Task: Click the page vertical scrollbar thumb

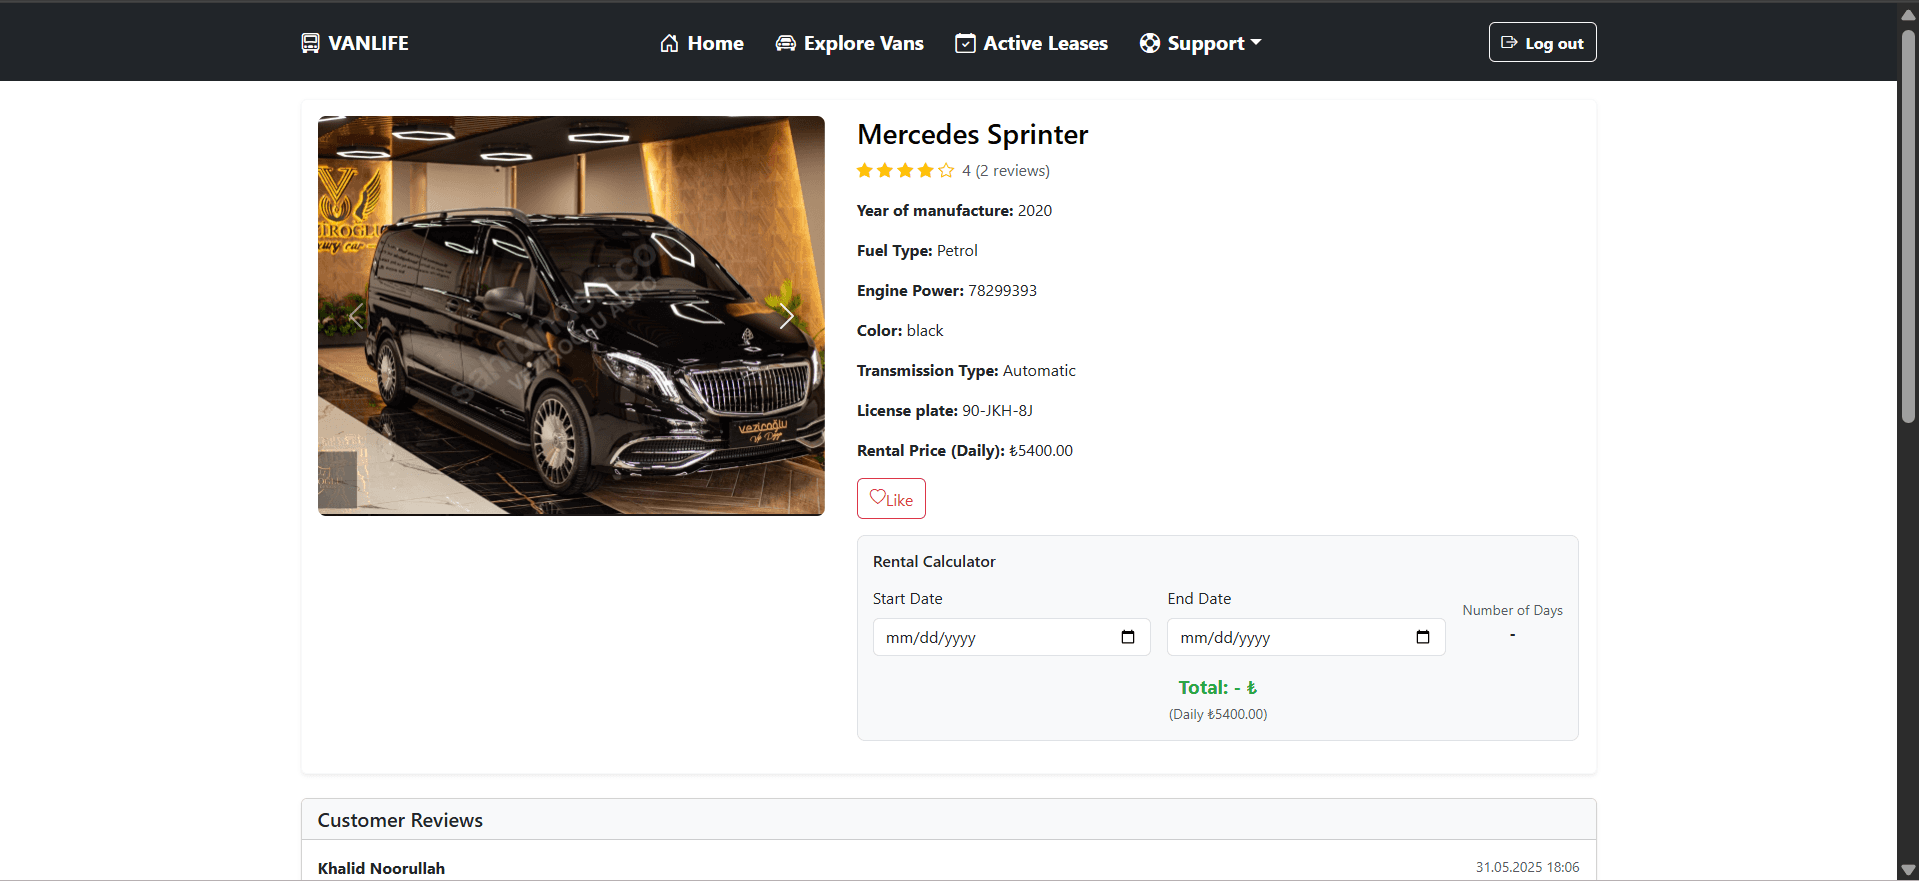Action: 1908,225
